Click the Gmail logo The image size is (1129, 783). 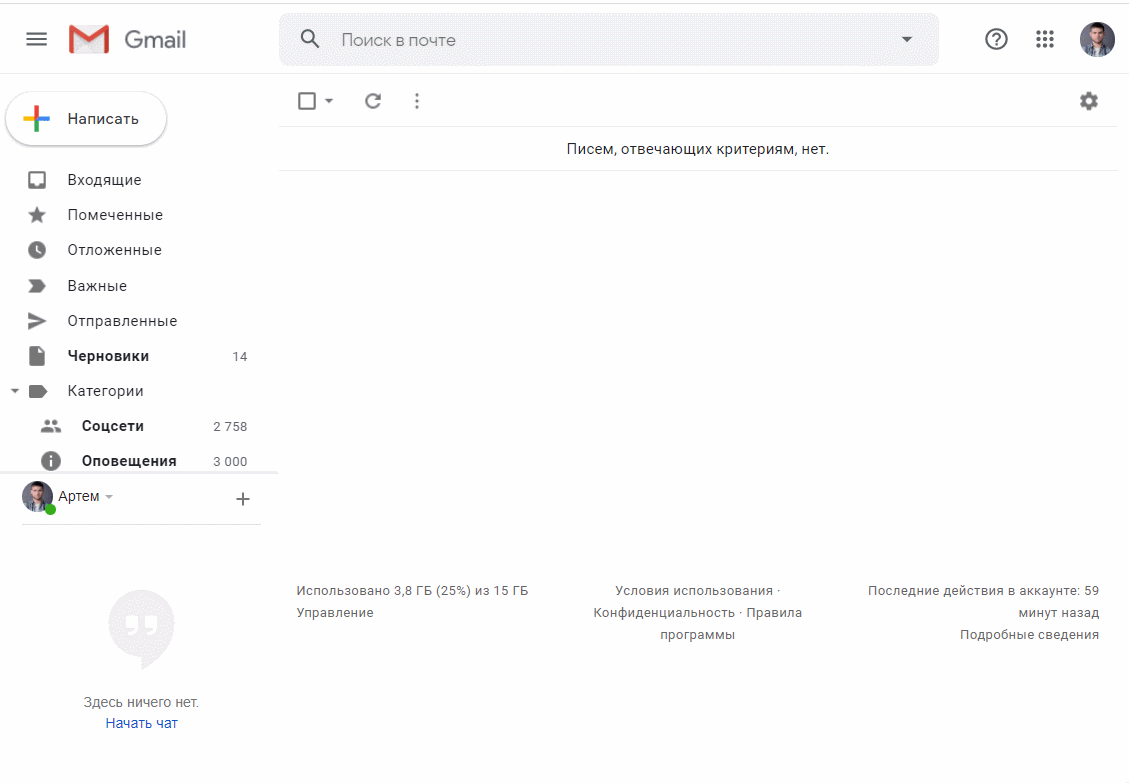tap(127, 39)
